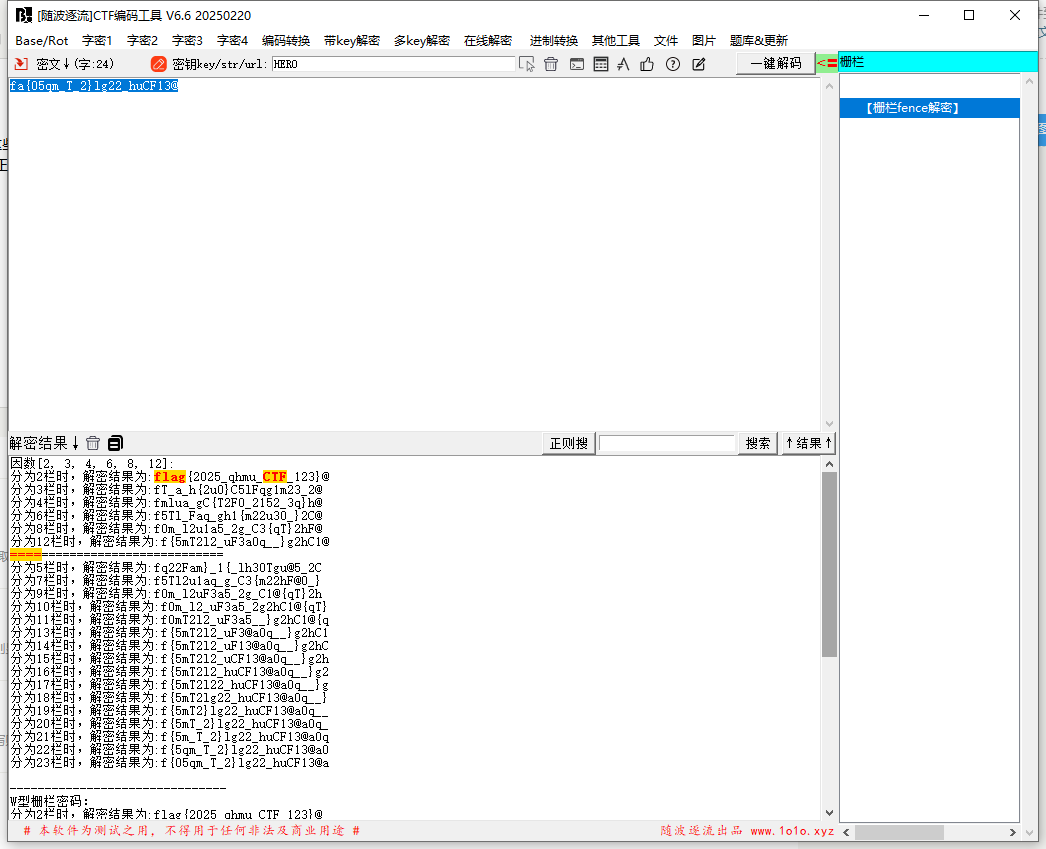
Task: Click the cursor select icon in toolbar
Action: click(x=526, y=64)
